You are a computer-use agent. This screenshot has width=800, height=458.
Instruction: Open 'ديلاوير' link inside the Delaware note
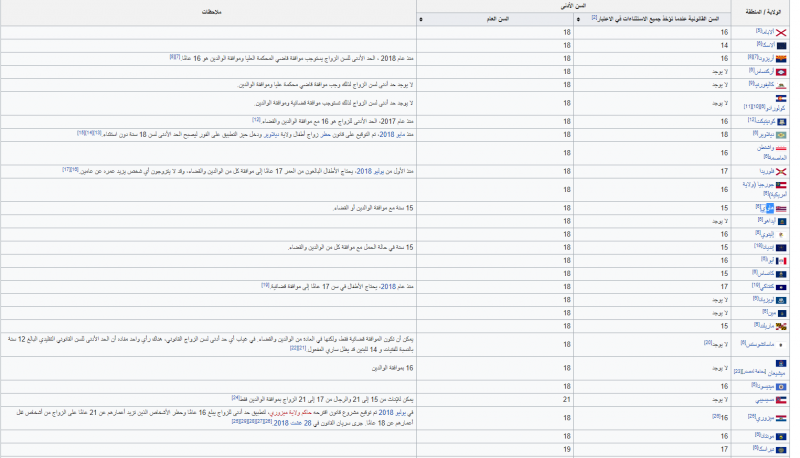click(273, 135)
